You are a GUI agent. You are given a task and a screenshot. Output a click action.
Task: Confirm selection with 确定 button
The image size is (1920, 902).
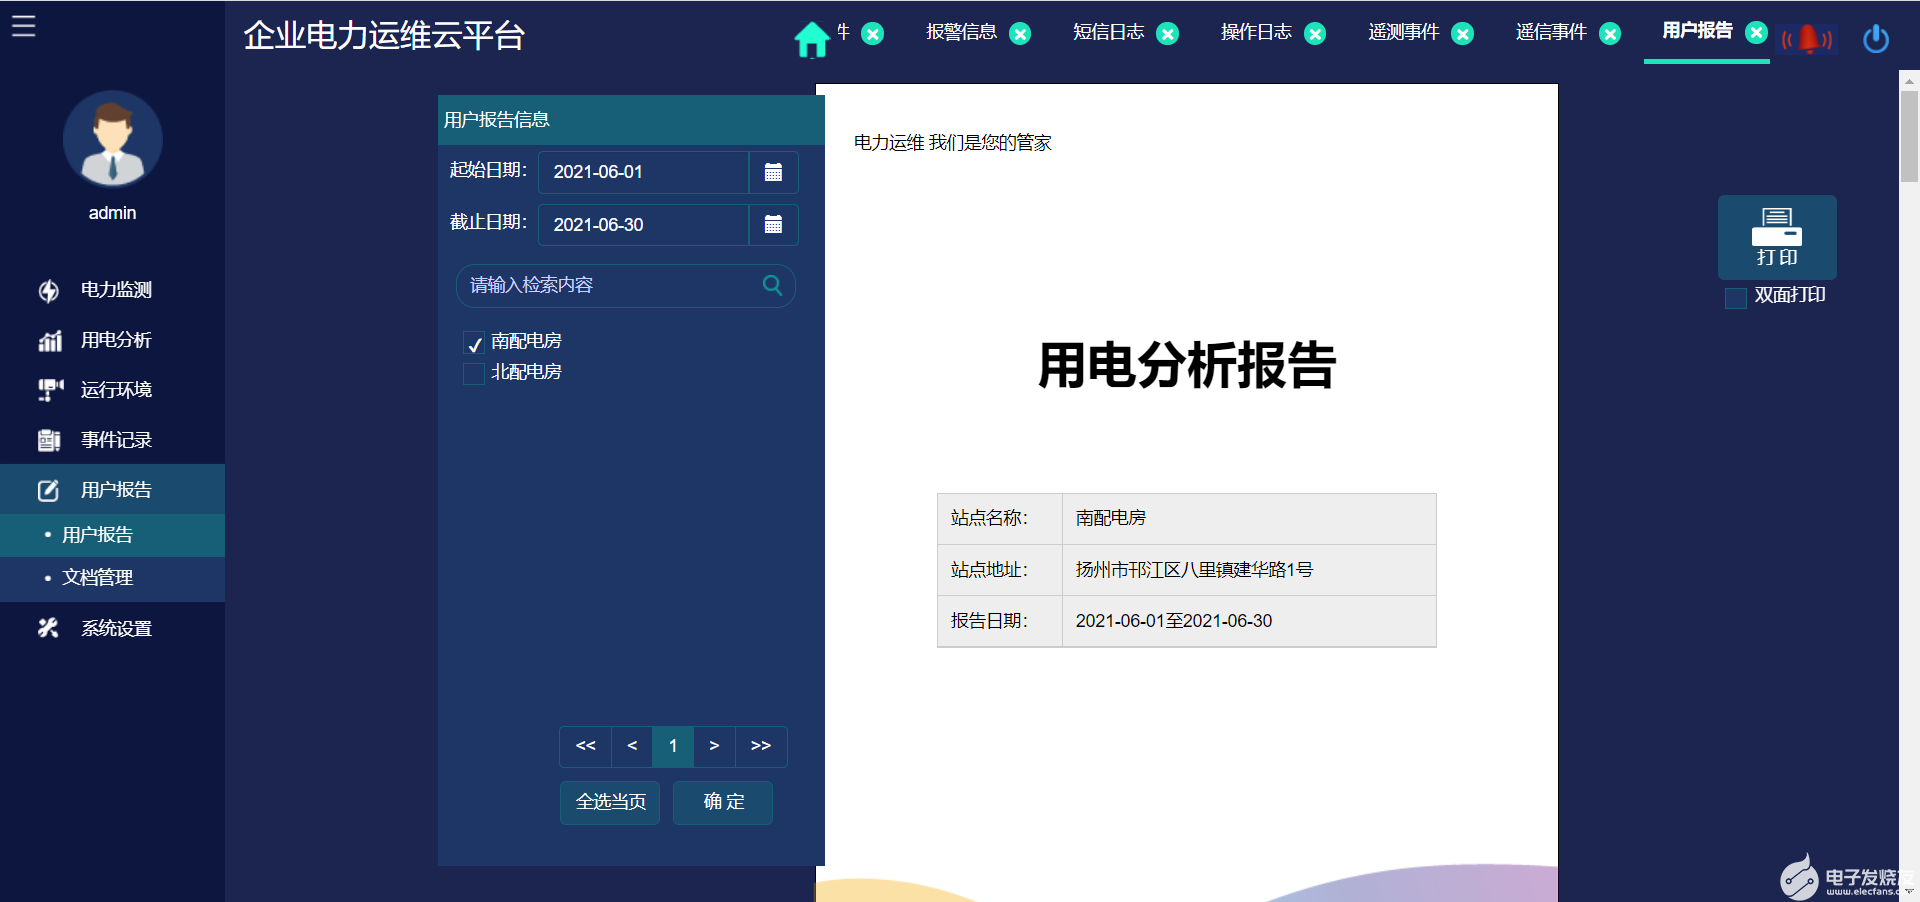(x=723, y=803)
